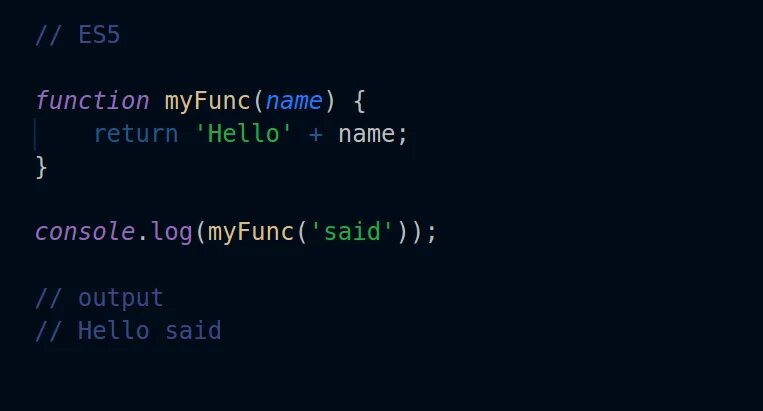Click the 'return' keyword
Screen dimensions: 763x411
(136, 134)
